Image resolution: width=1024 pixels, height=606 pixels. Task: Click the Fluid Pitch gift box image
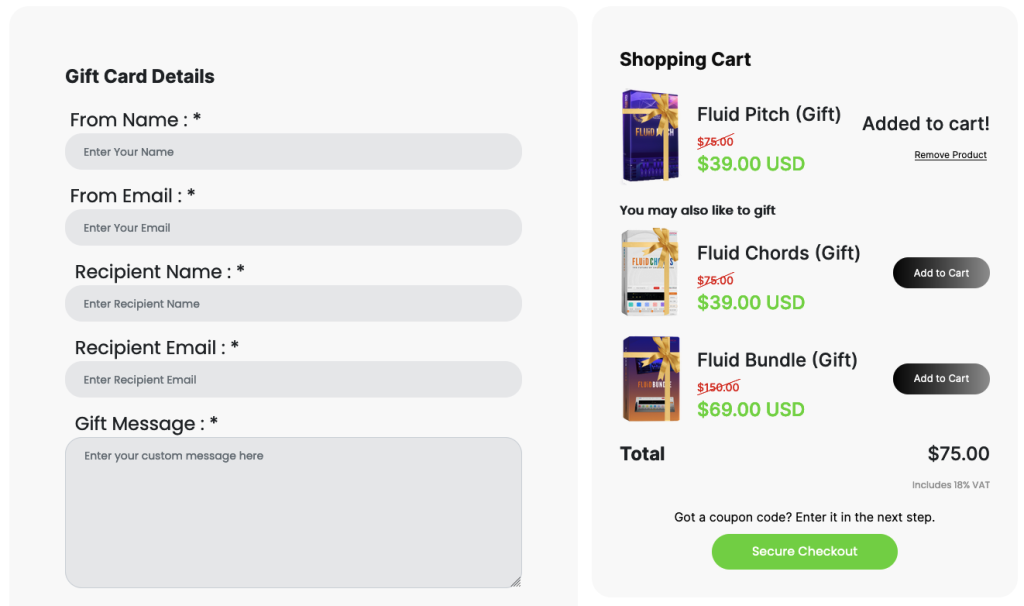(650, 136)
